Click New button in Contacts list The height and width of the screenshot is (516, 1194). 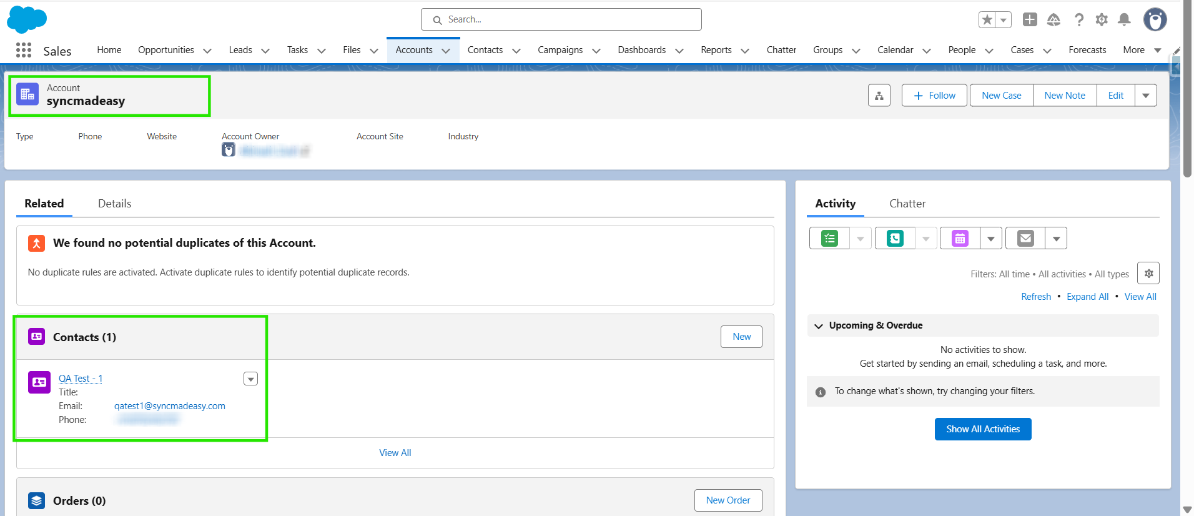(x=742, y=336)
